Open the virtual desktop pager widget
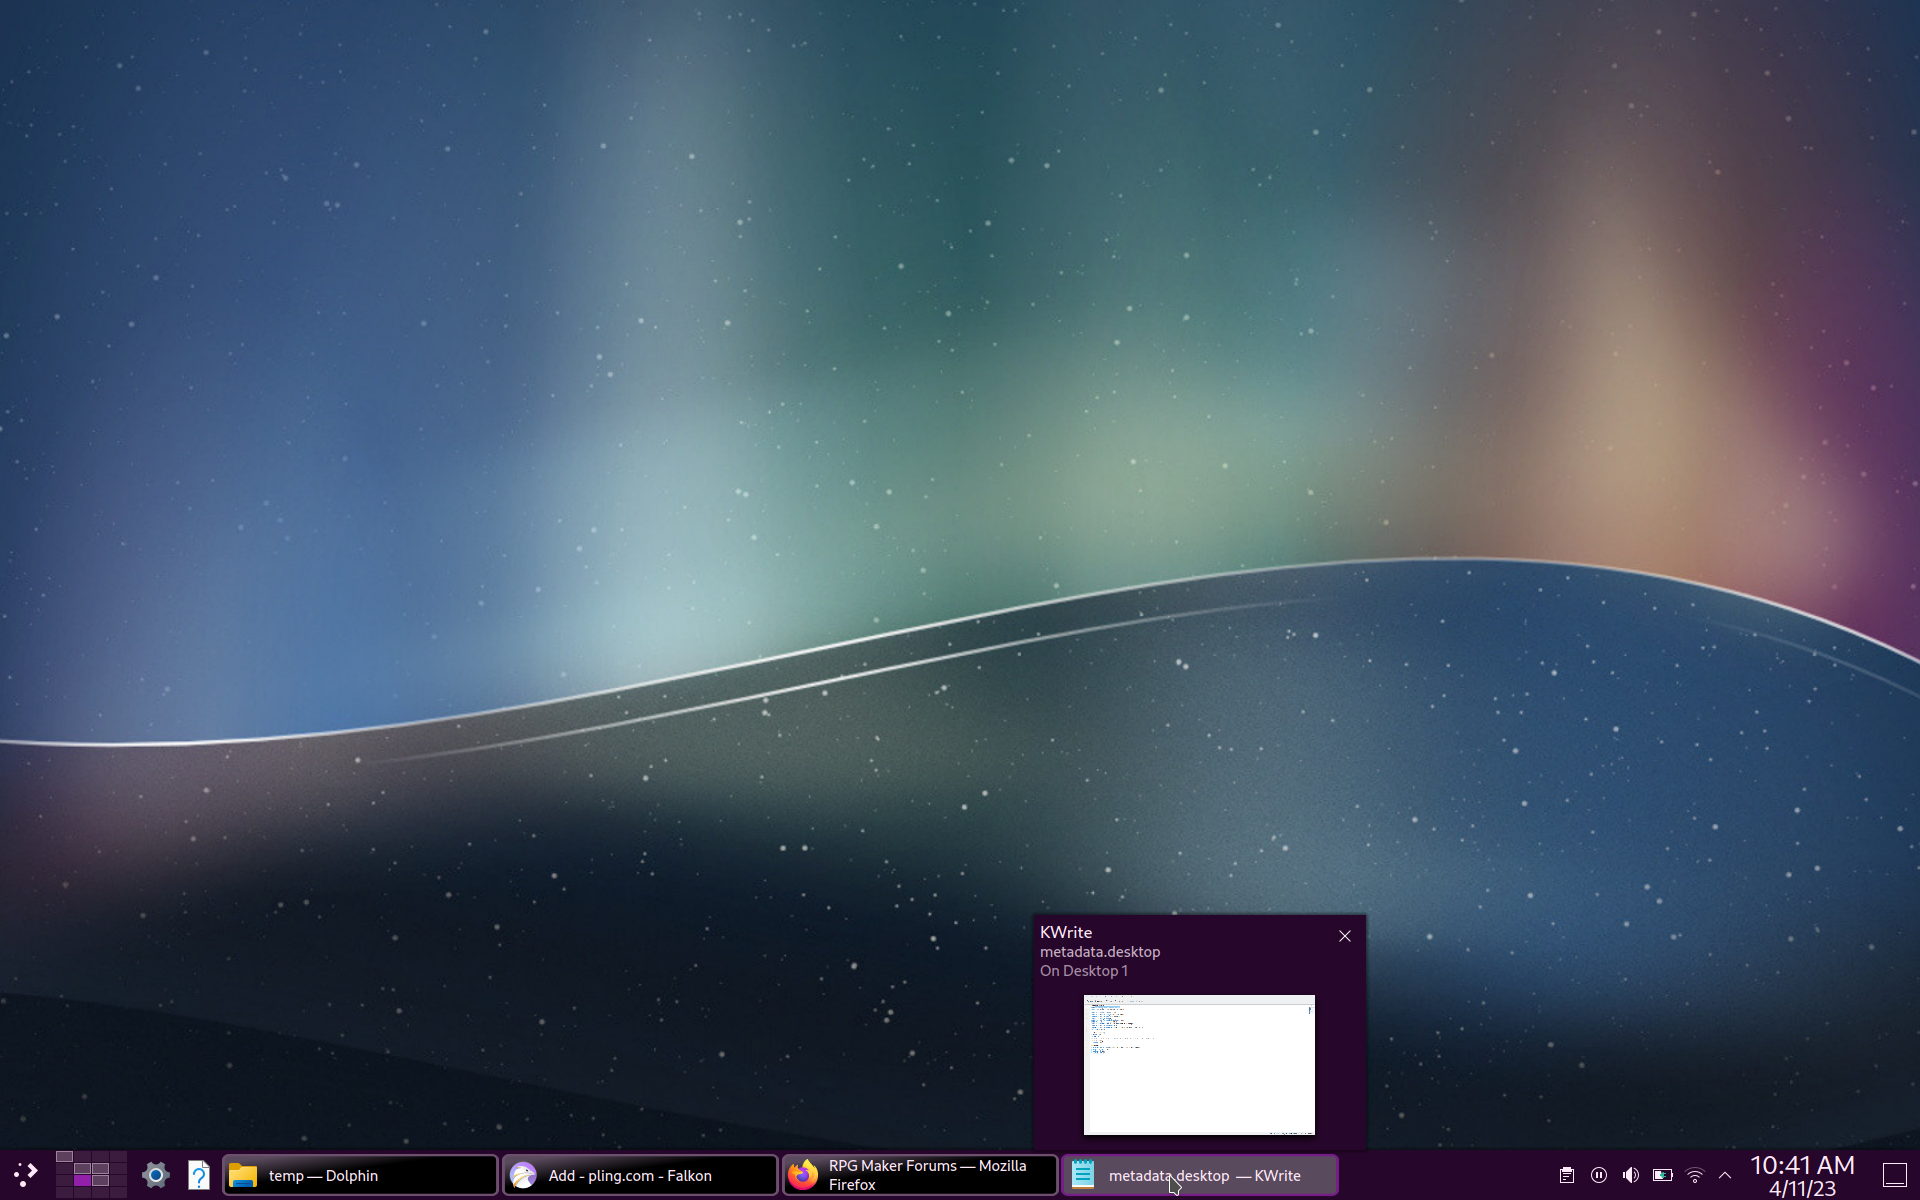Screen dimensions: 1920x1200 [91, 1174]
